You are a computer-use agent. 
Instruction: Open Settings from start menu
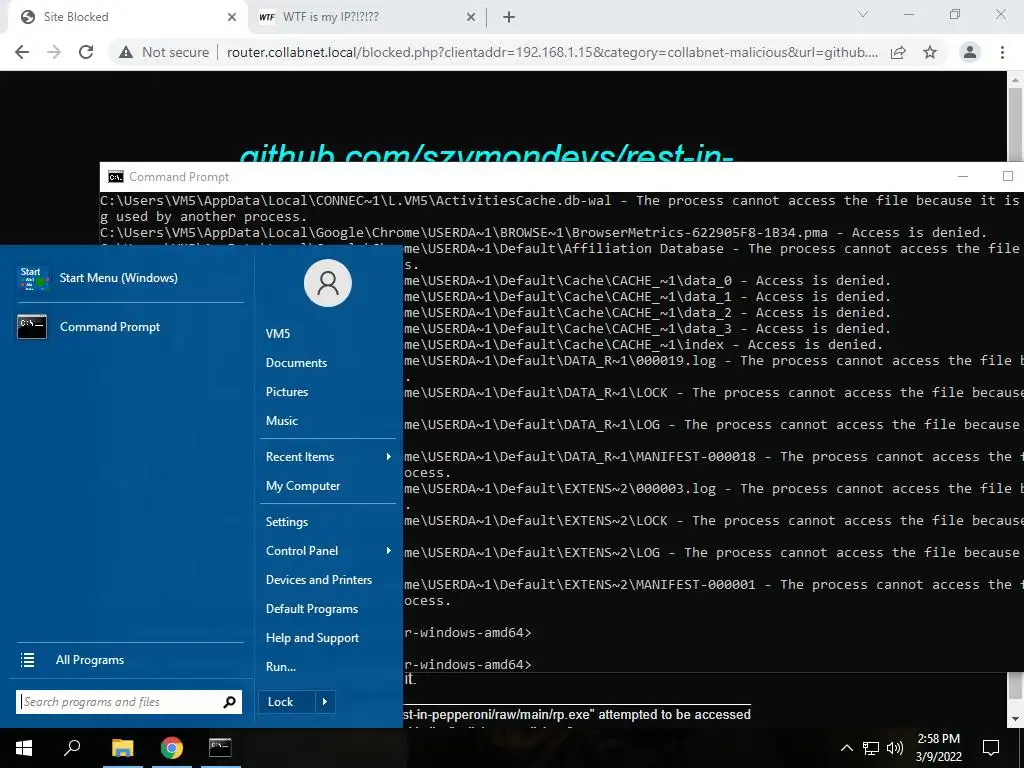(287, 522)
